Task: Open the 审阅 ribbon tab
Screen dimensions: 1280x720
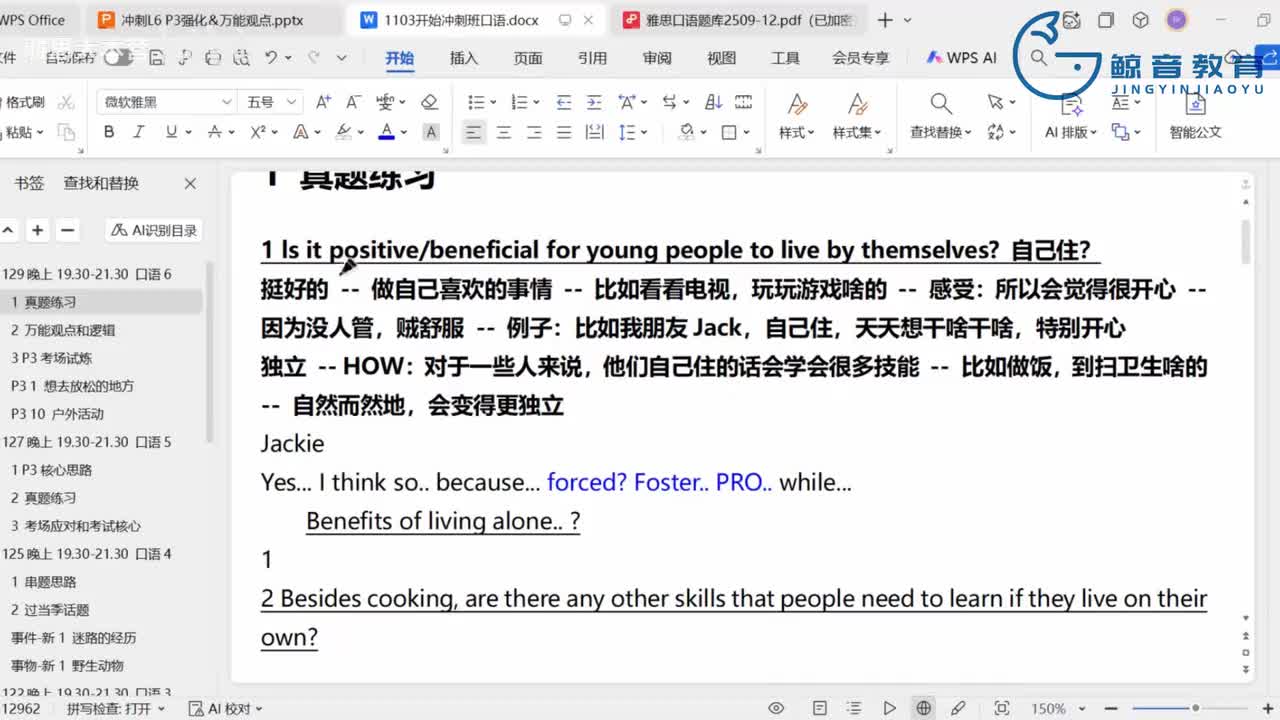Action: (657, 58)
